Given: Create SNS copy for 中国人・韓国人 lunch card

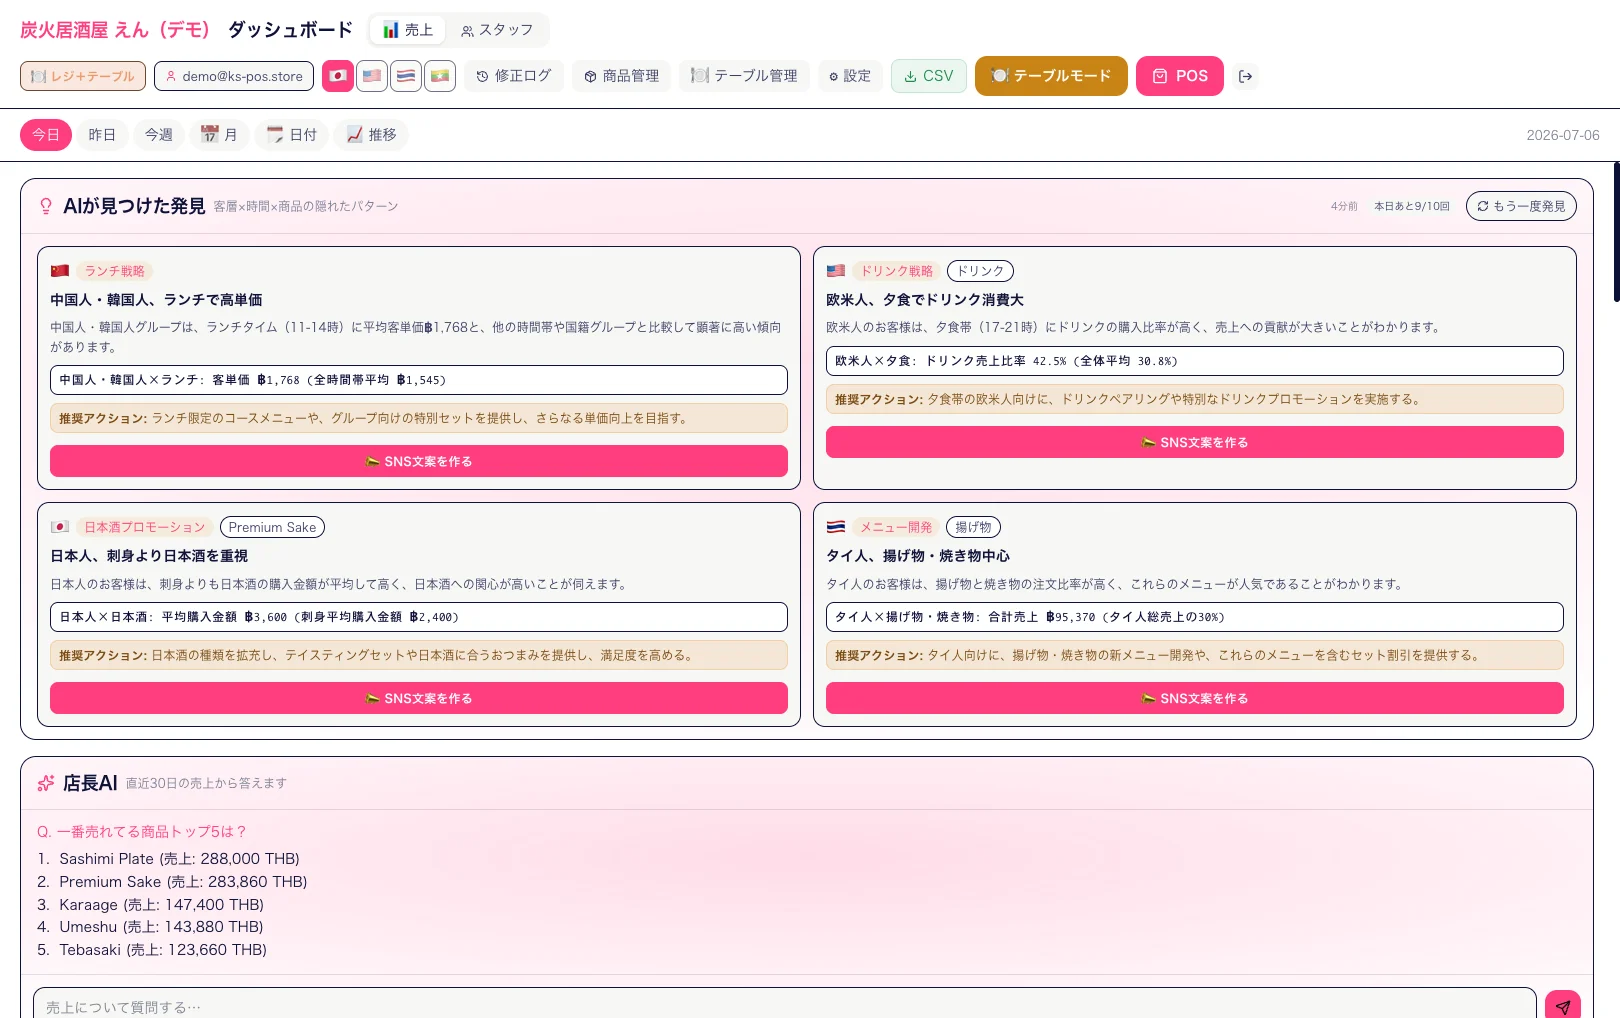Looking at the screenshot, I should pyautogui.click(x=419, y=461).
